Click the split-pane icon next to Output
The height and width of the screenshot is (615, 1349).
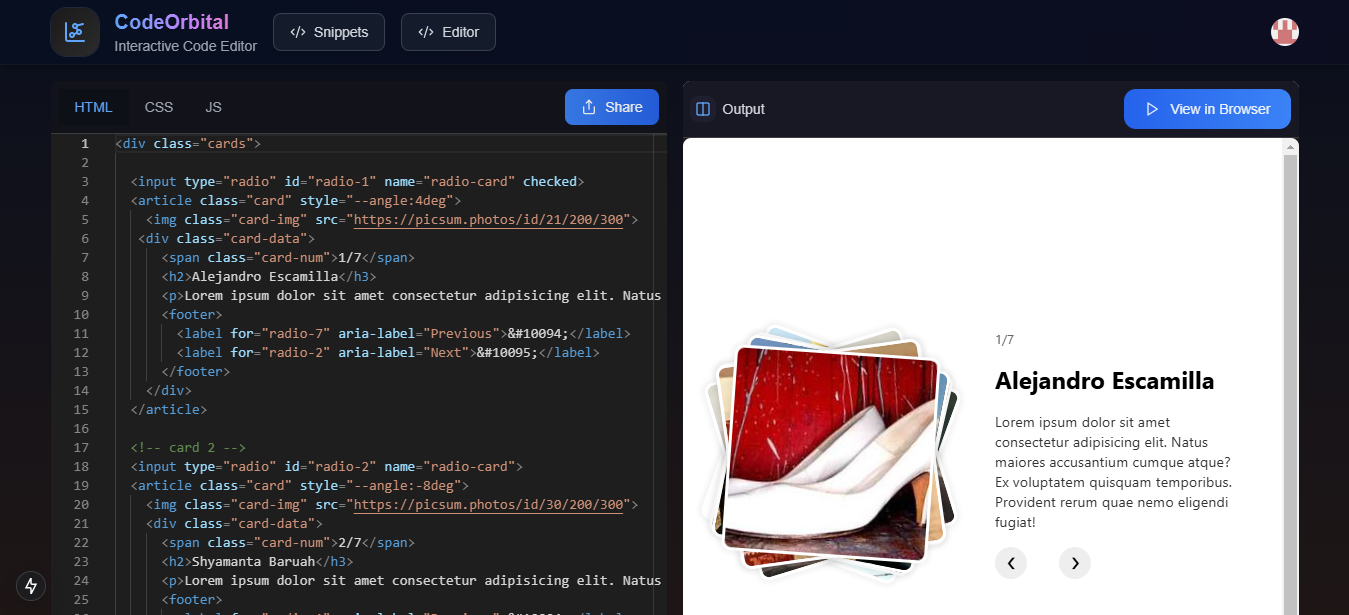701,109
